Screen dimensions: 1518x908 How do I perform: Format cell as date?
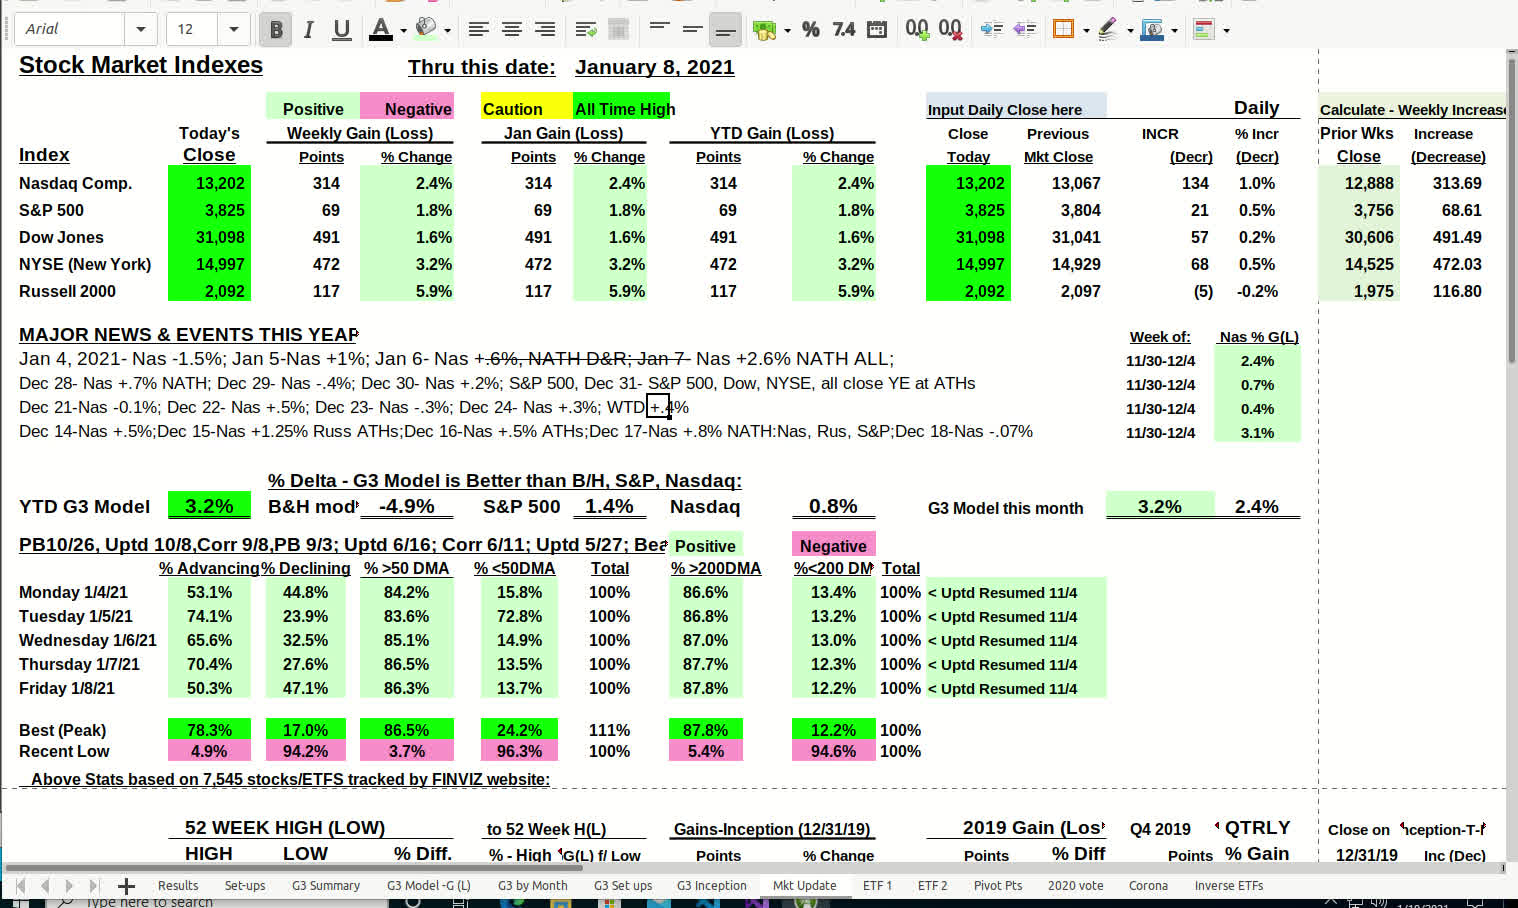877,30
